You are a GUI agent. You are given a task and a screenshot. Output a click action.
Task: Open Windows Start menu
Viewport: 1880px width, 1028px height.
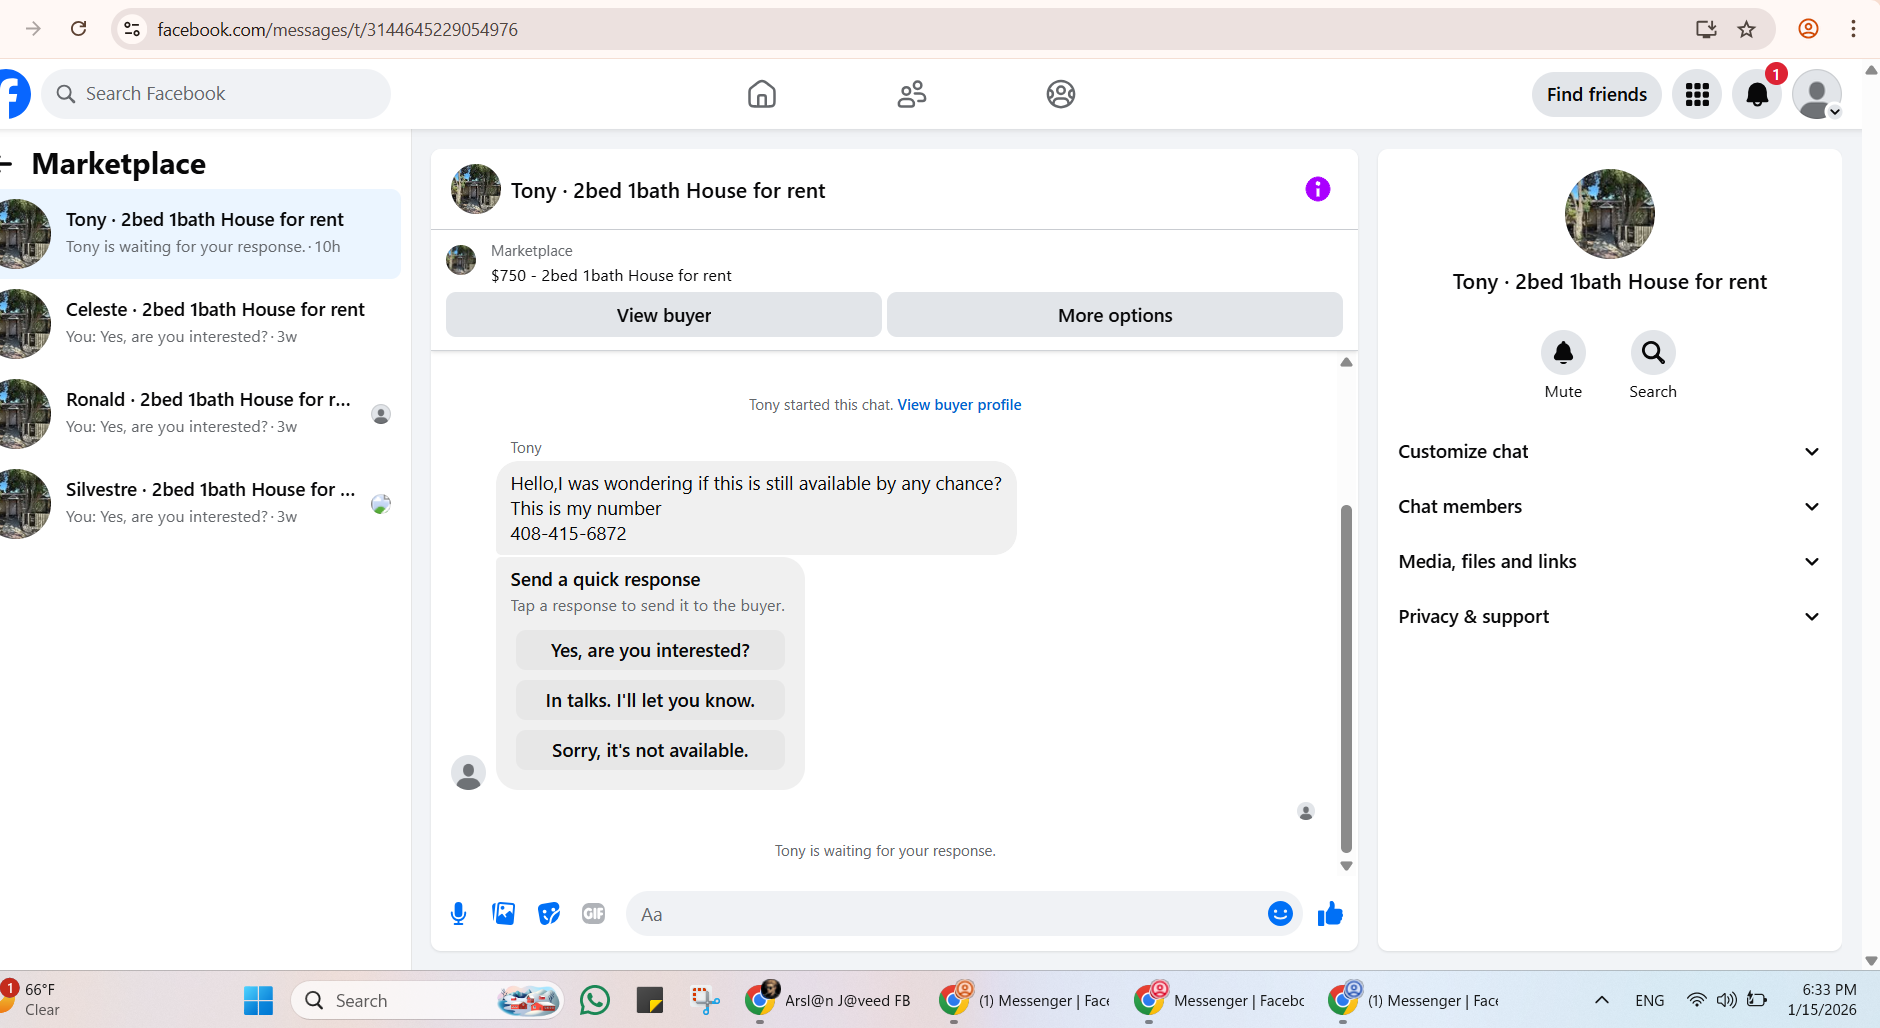point(258,1000)
